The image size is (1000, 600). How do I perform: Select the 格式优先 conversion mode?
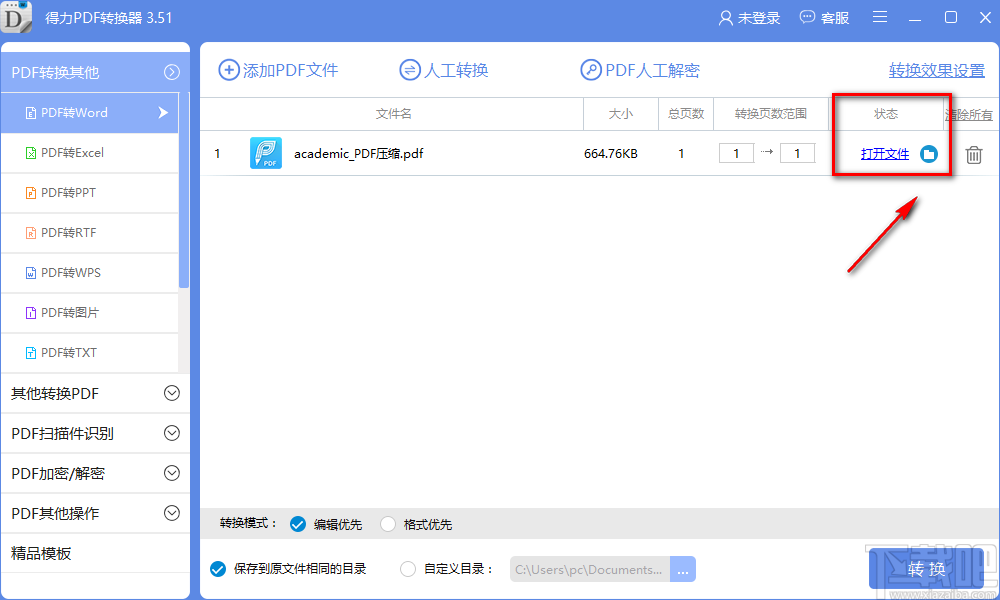coord(388,523)
